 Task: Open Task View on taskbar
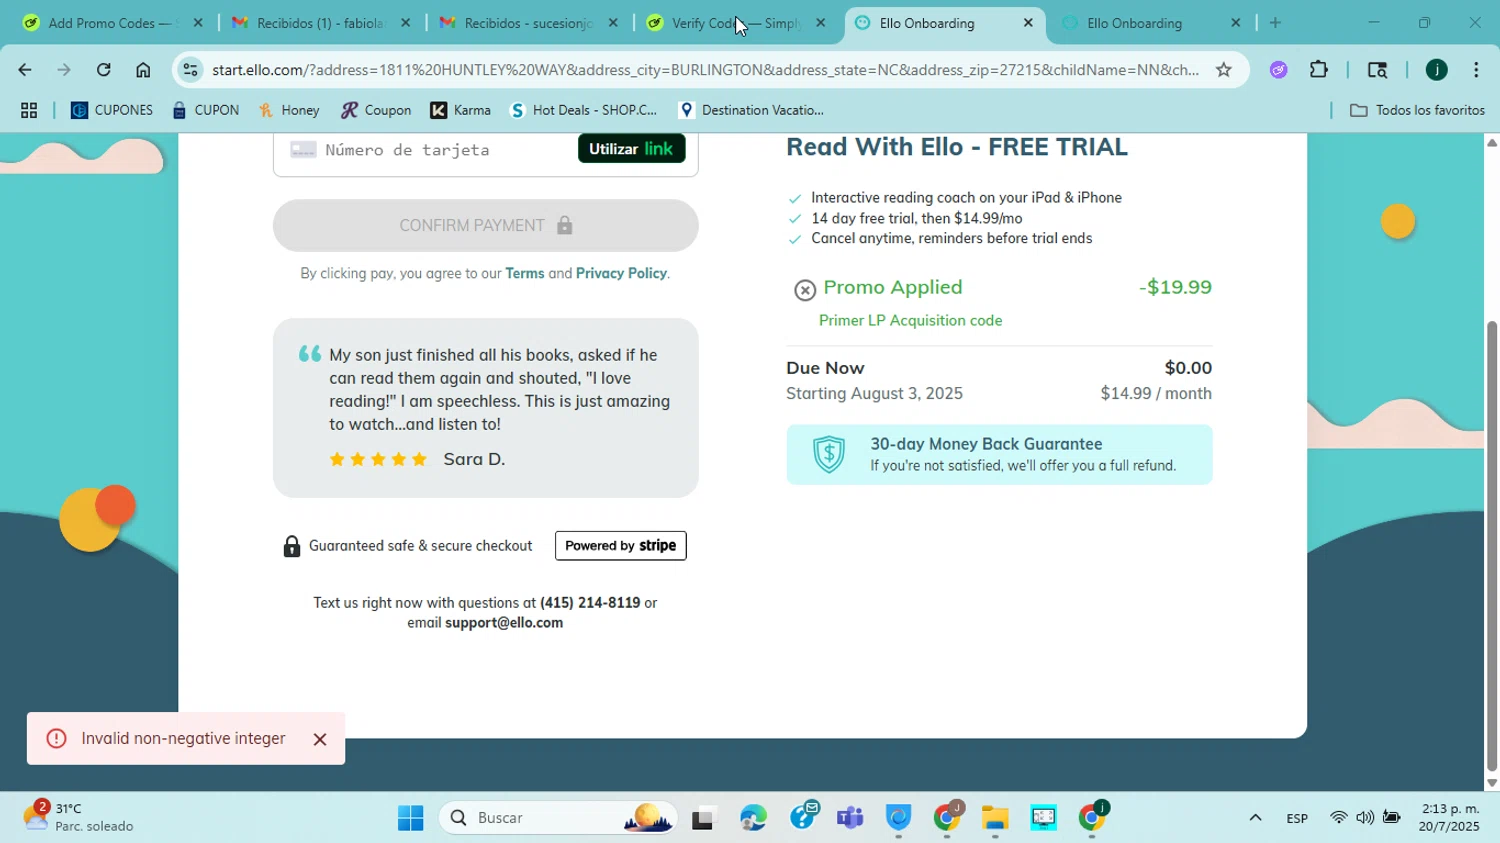coord(704,818)
